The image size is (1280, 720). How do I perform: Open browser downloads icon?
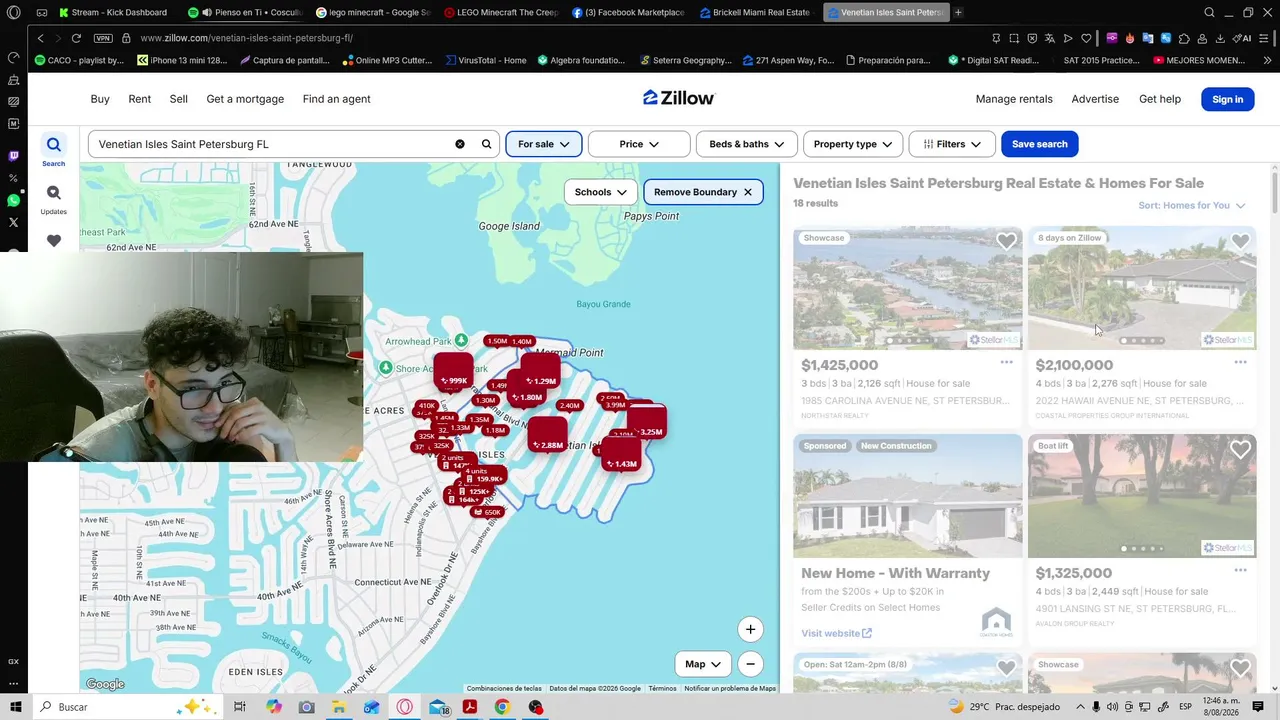[1220, 38]
